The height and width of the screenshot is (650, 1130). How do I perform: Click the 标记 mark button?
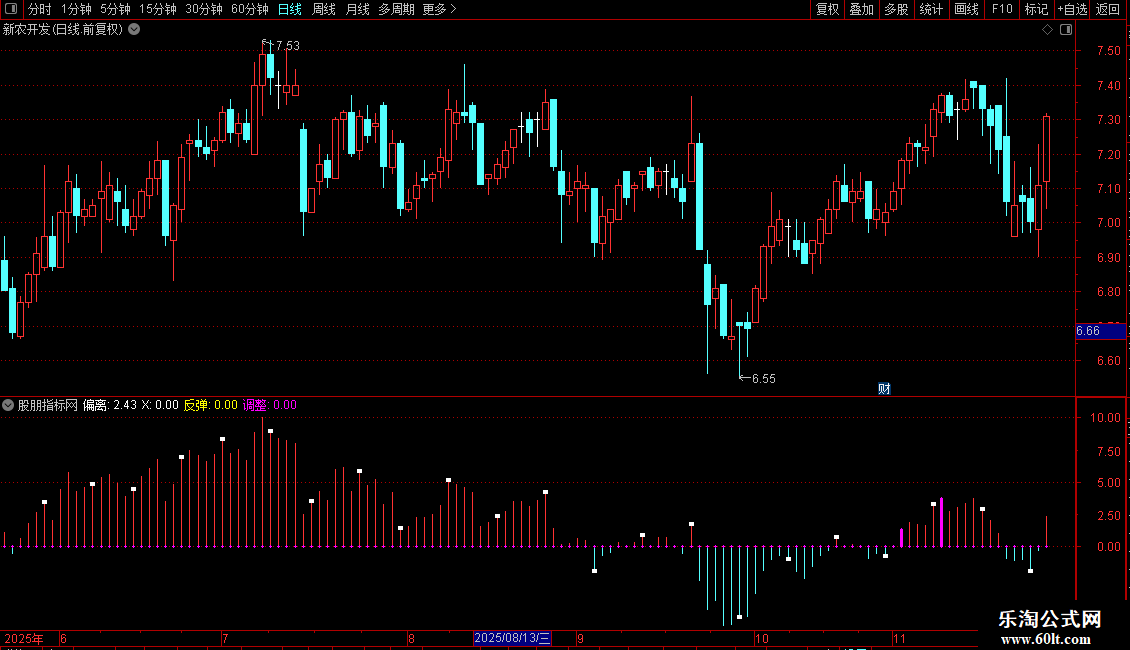coord(1036,9)
